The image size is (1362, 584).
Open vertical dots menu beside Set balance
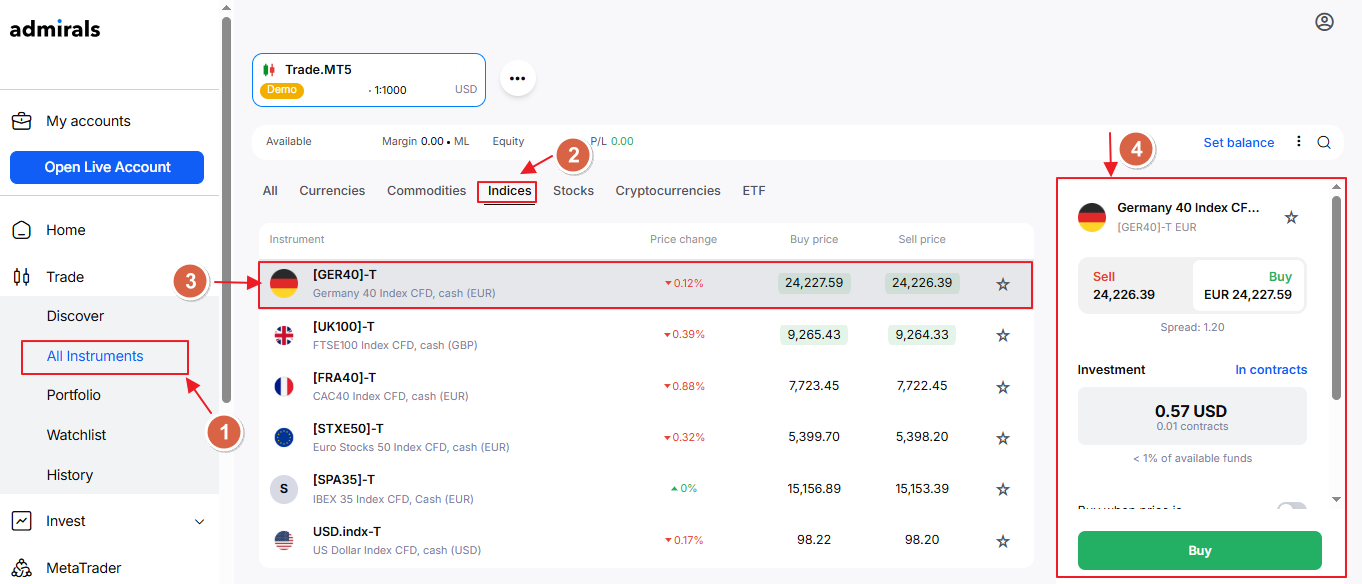tap(1299, 142)
